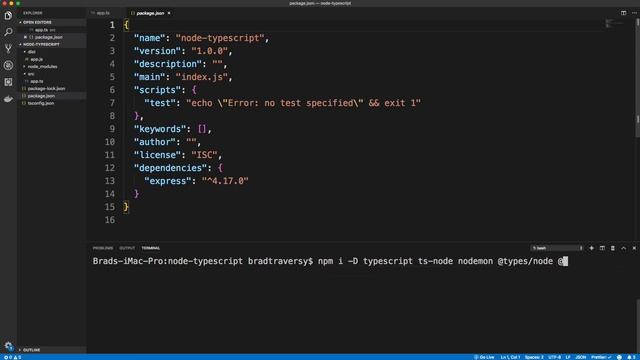
Task: Change file encoding UTF-8
Action: click(x=554, y=357)
